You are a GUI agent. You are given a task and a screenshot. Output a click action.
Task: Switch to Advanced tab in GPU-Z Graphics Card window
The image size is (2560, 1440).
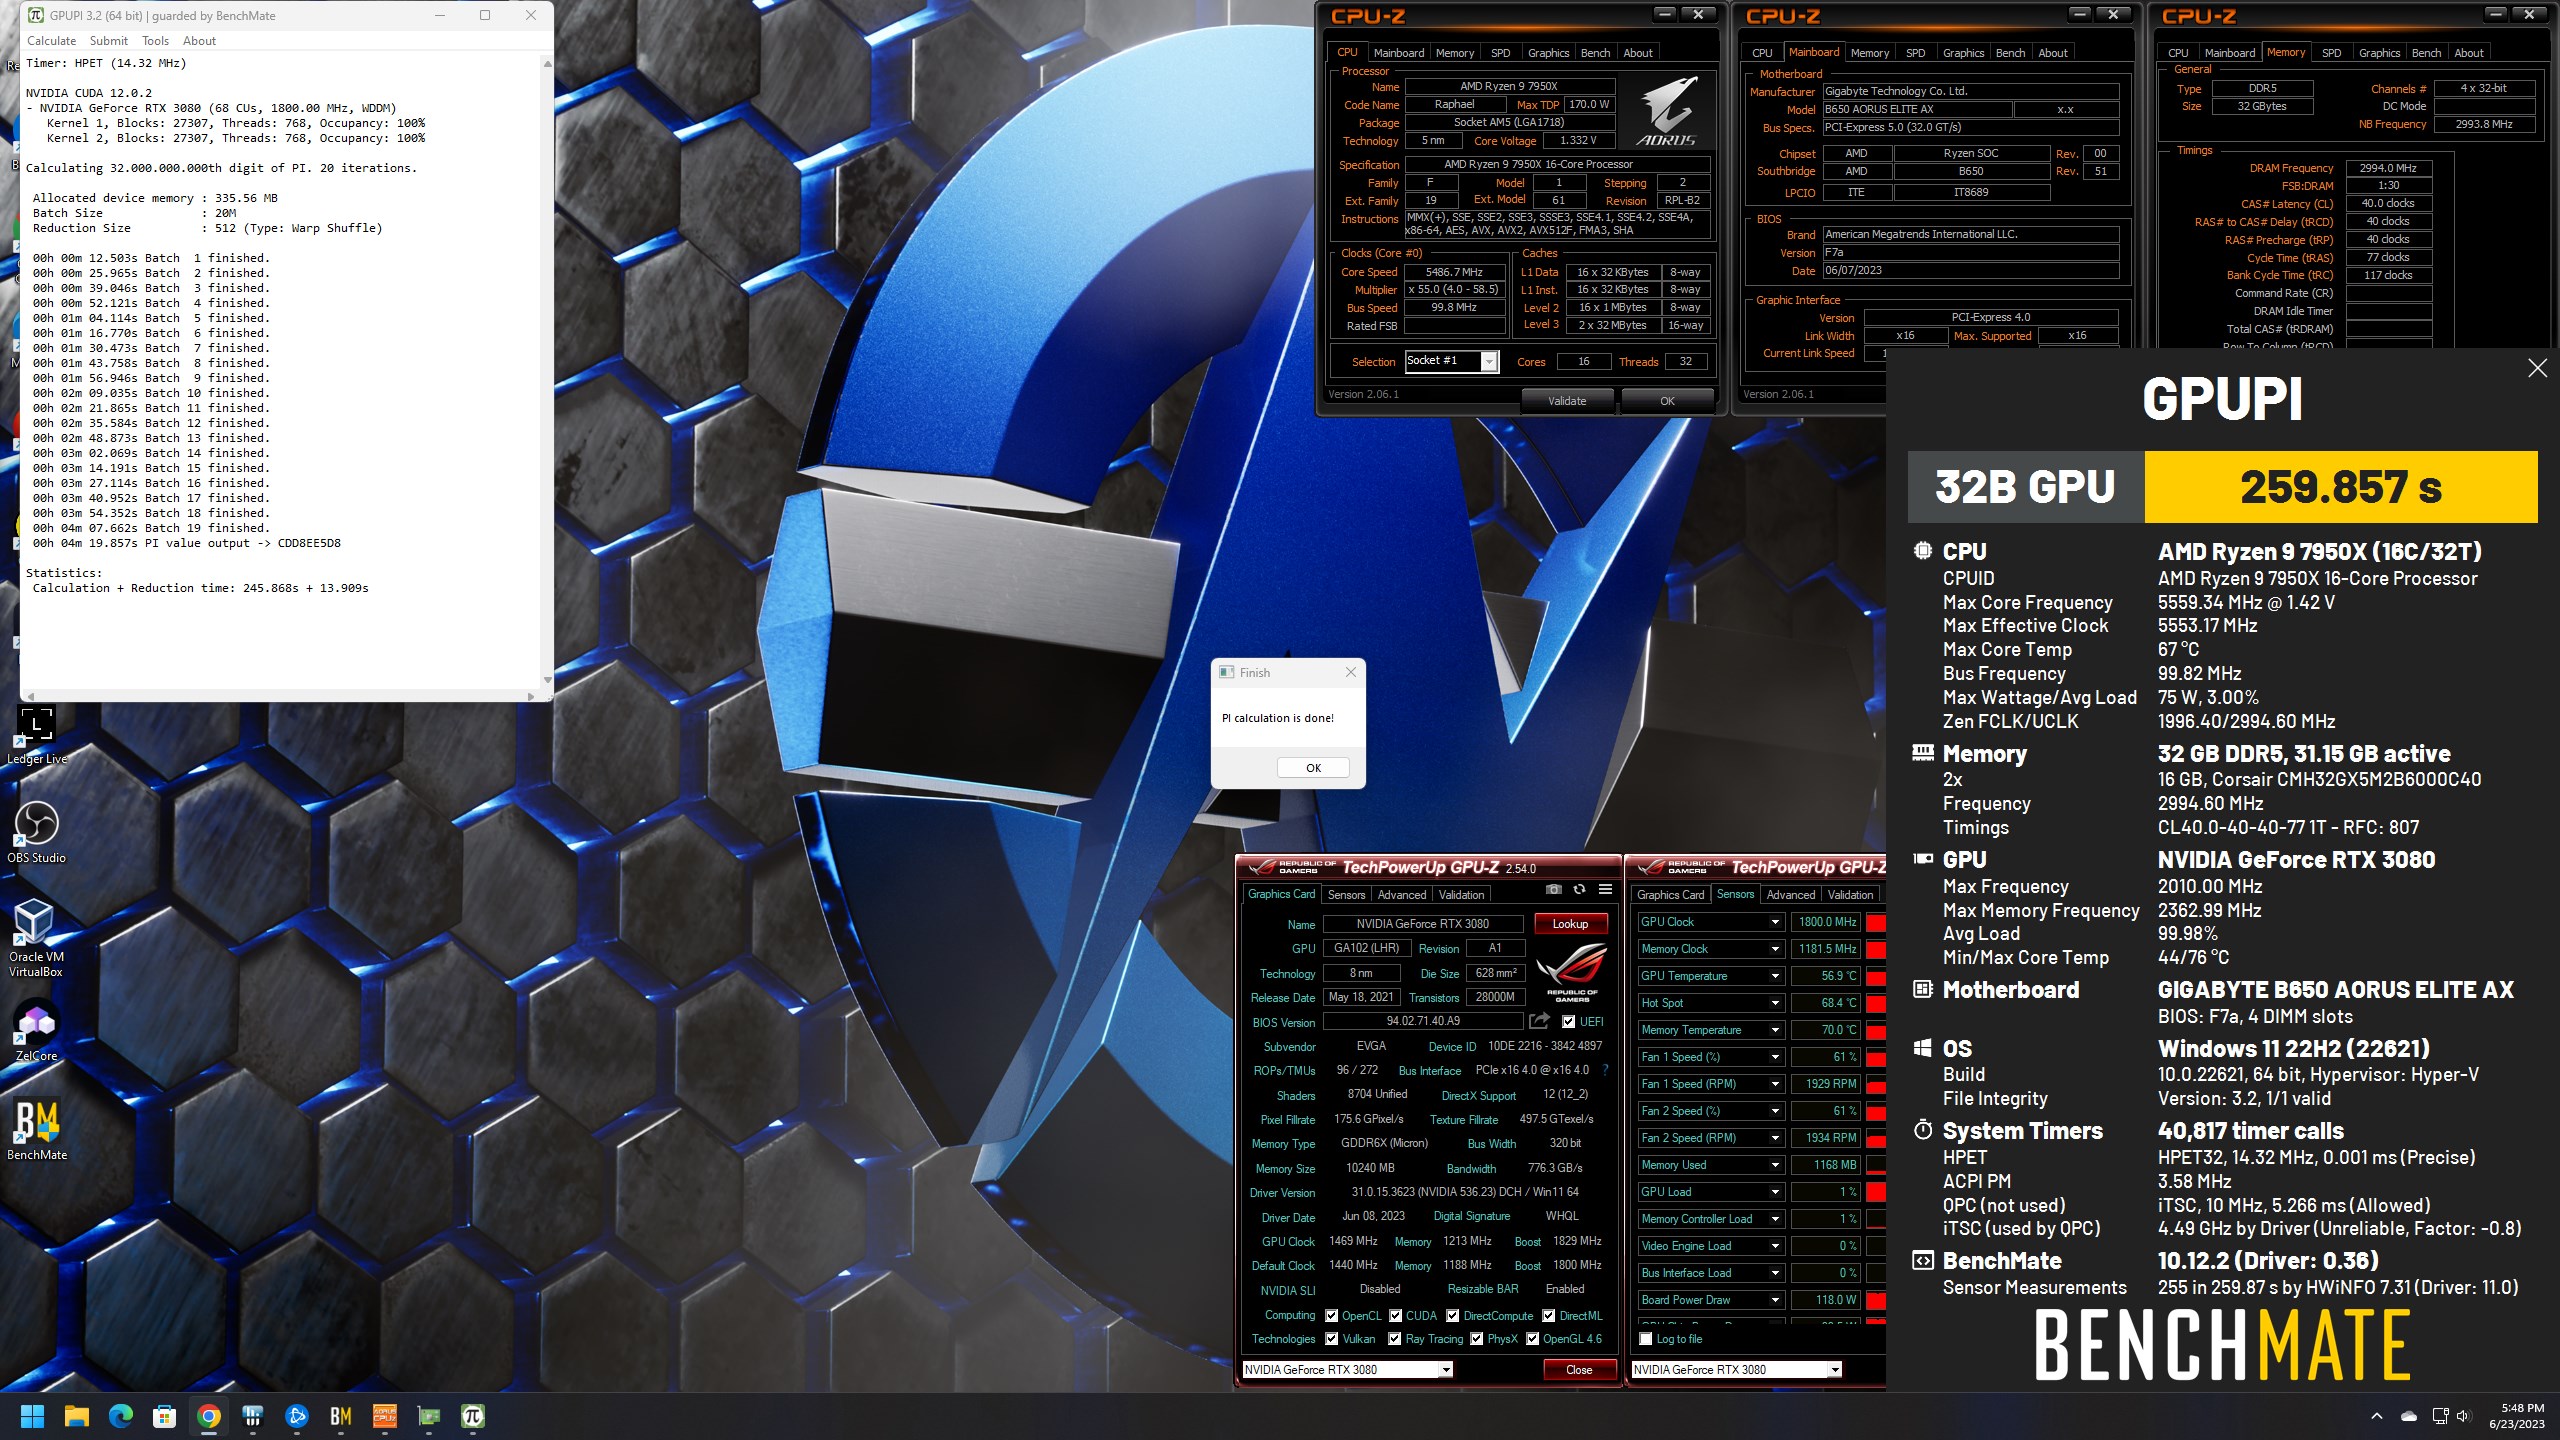click(x=1401, y=895)
